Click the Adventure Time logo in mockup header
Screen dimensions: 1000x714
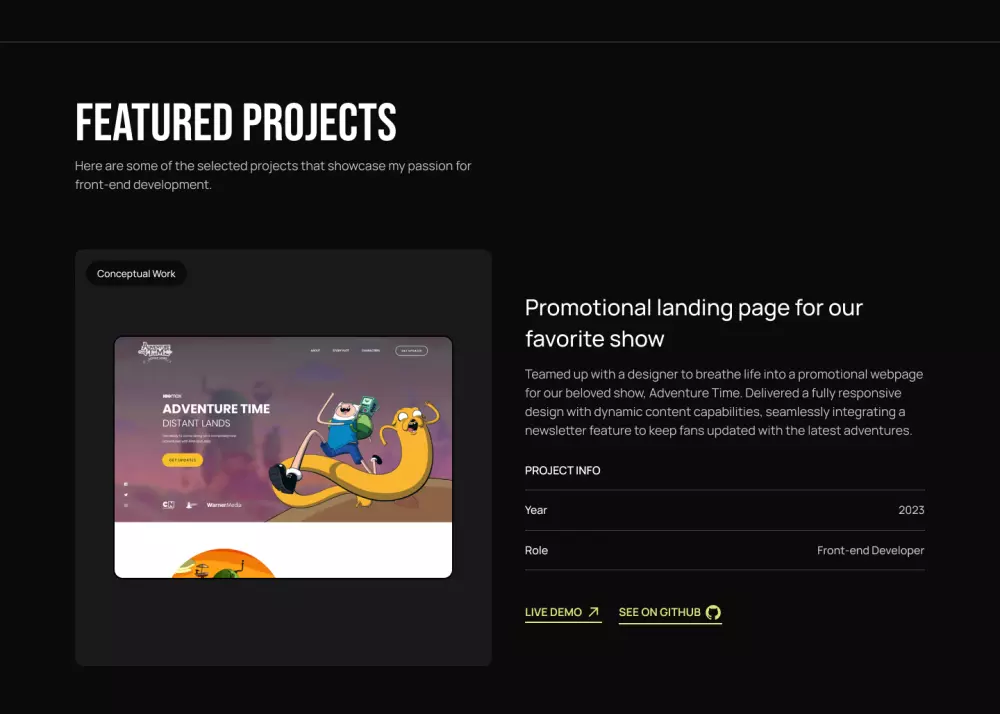tap(155, 351)
